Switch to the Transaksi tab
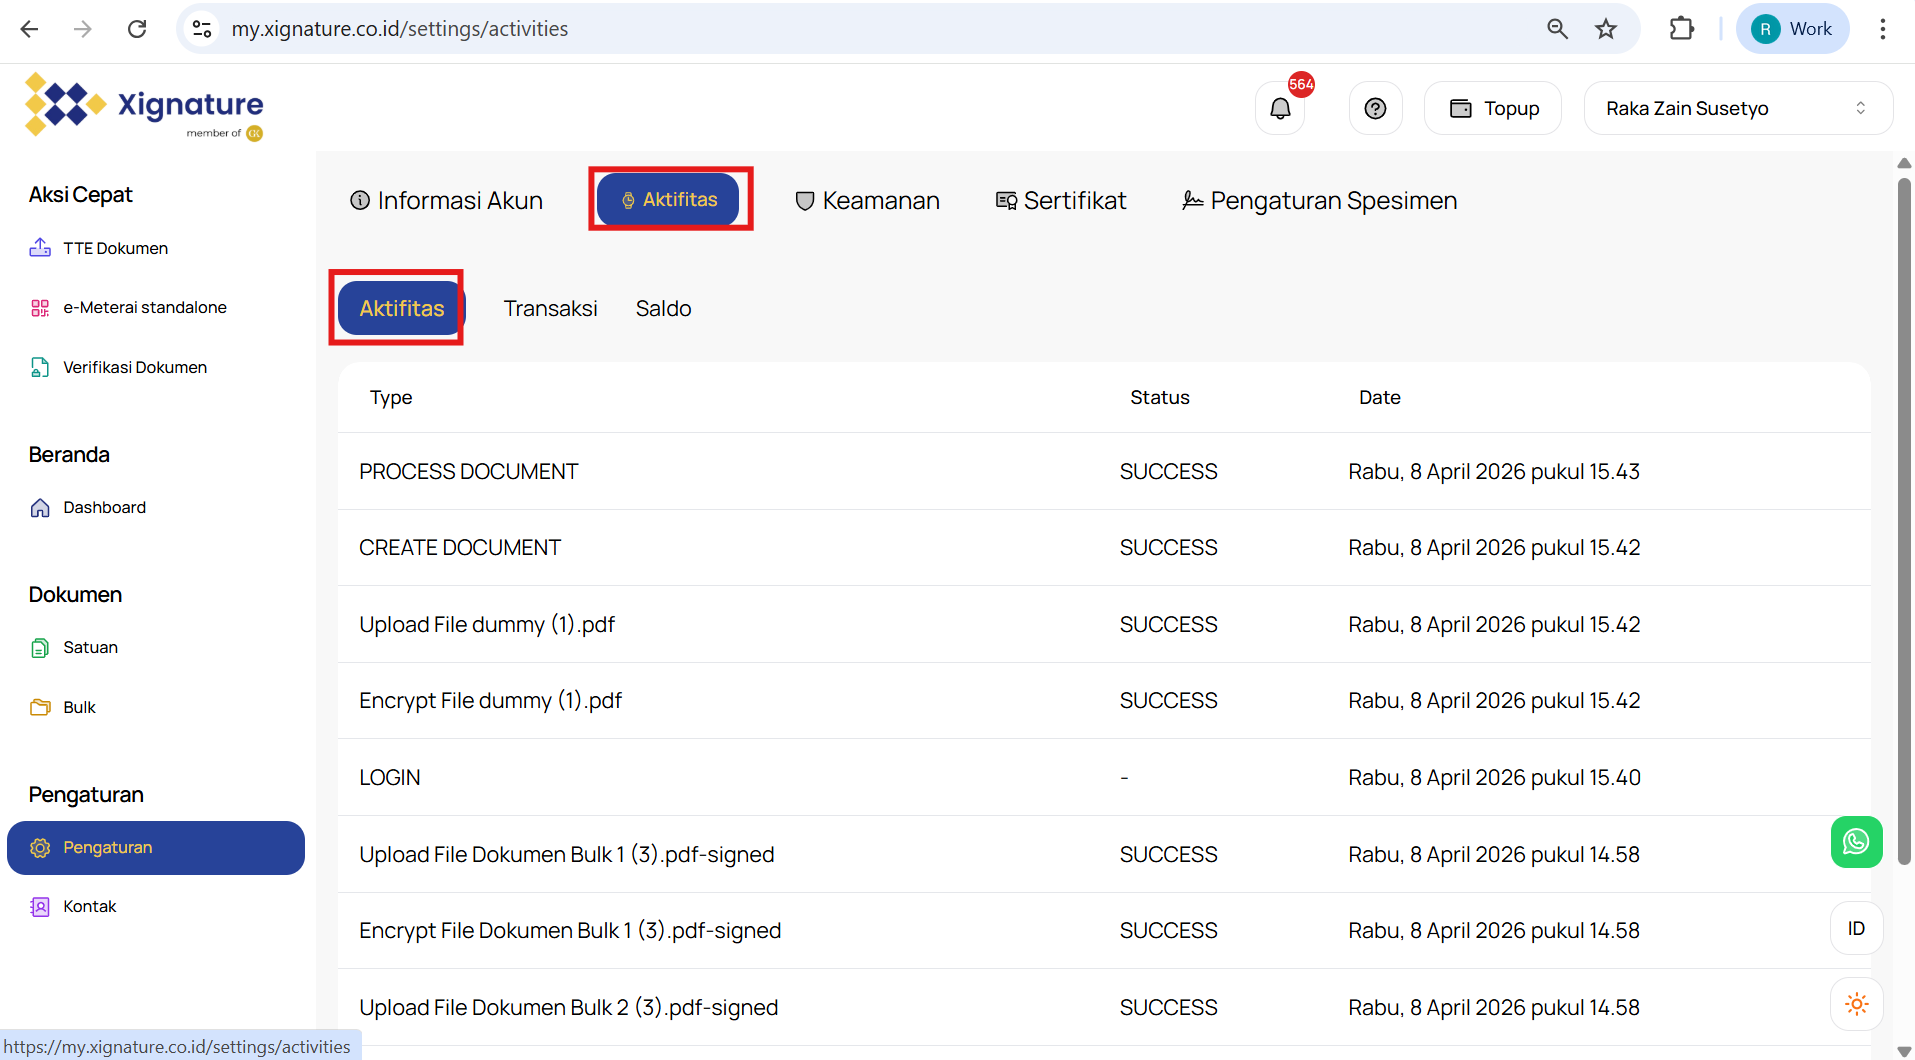This screenshot has width=1915, height=1060. (550, 308)
